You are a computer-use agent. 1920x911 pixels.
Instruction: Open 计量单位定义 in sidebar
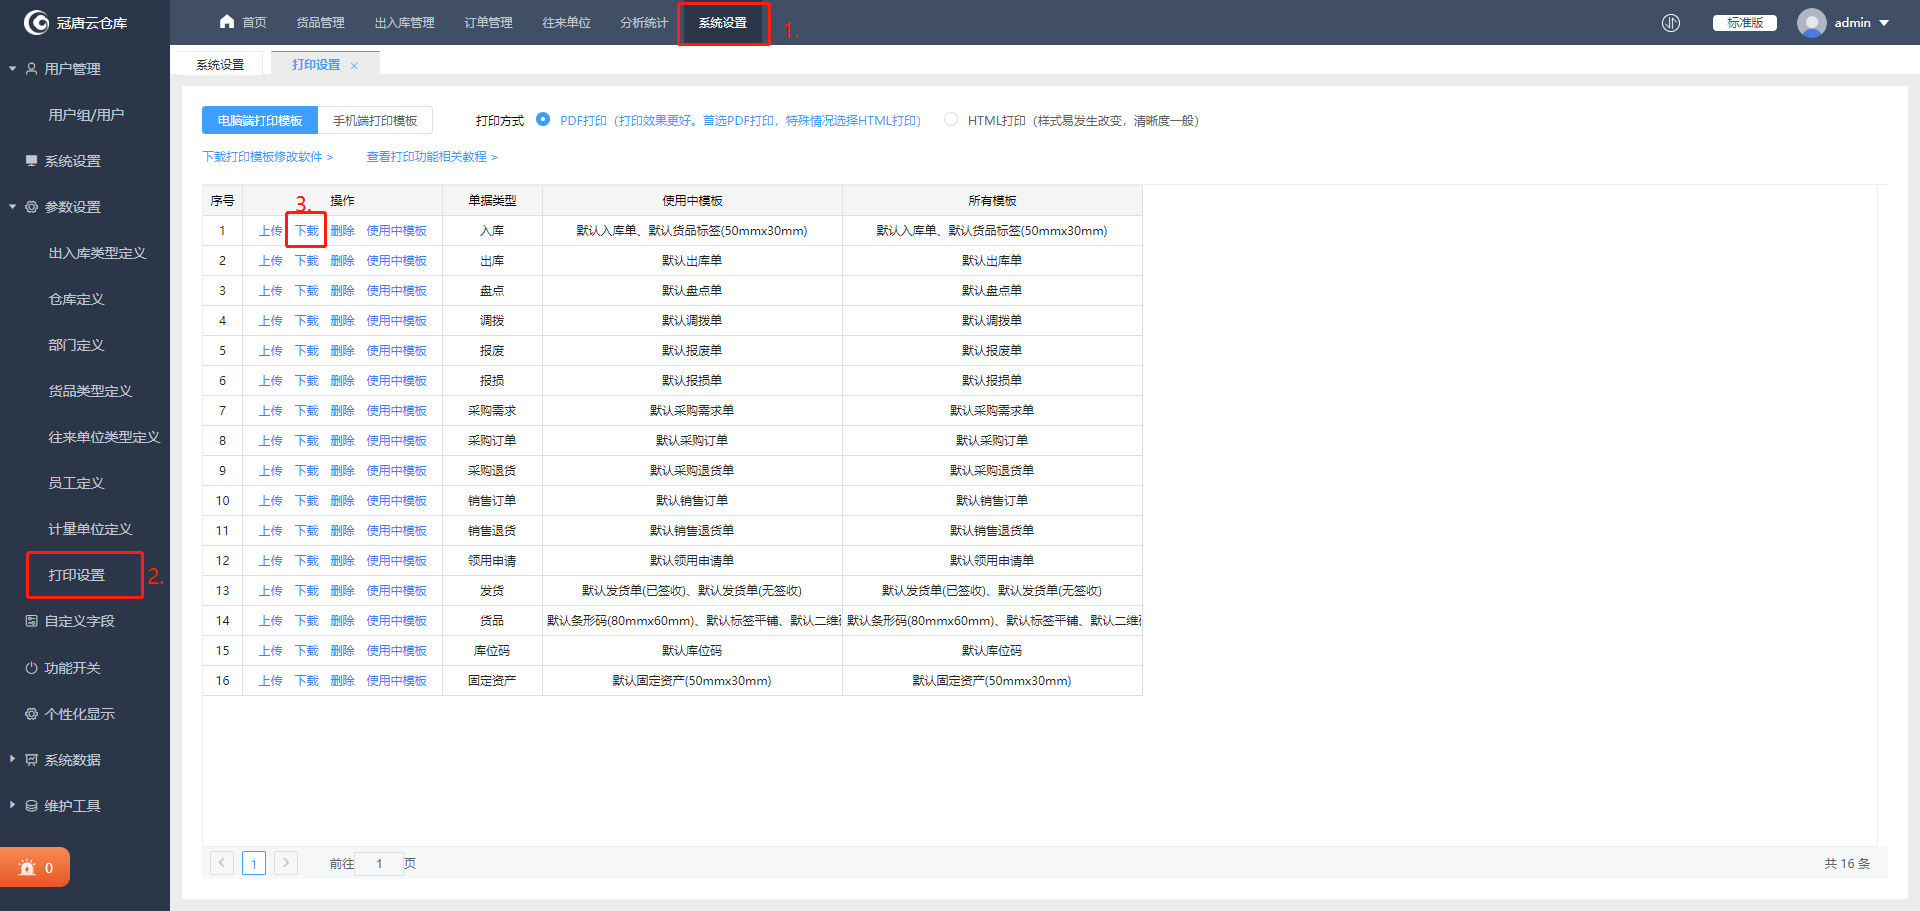90,529
